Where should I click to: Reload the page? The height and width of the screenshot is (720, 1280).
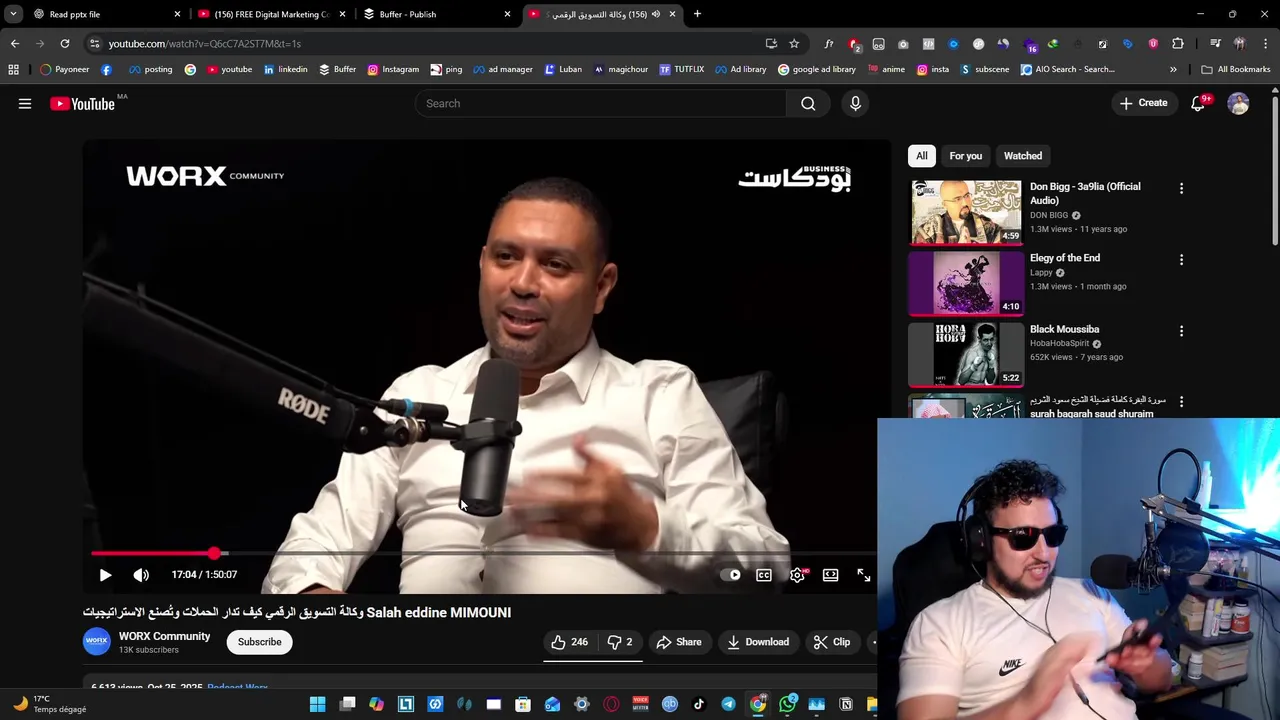tap(65, 43)
